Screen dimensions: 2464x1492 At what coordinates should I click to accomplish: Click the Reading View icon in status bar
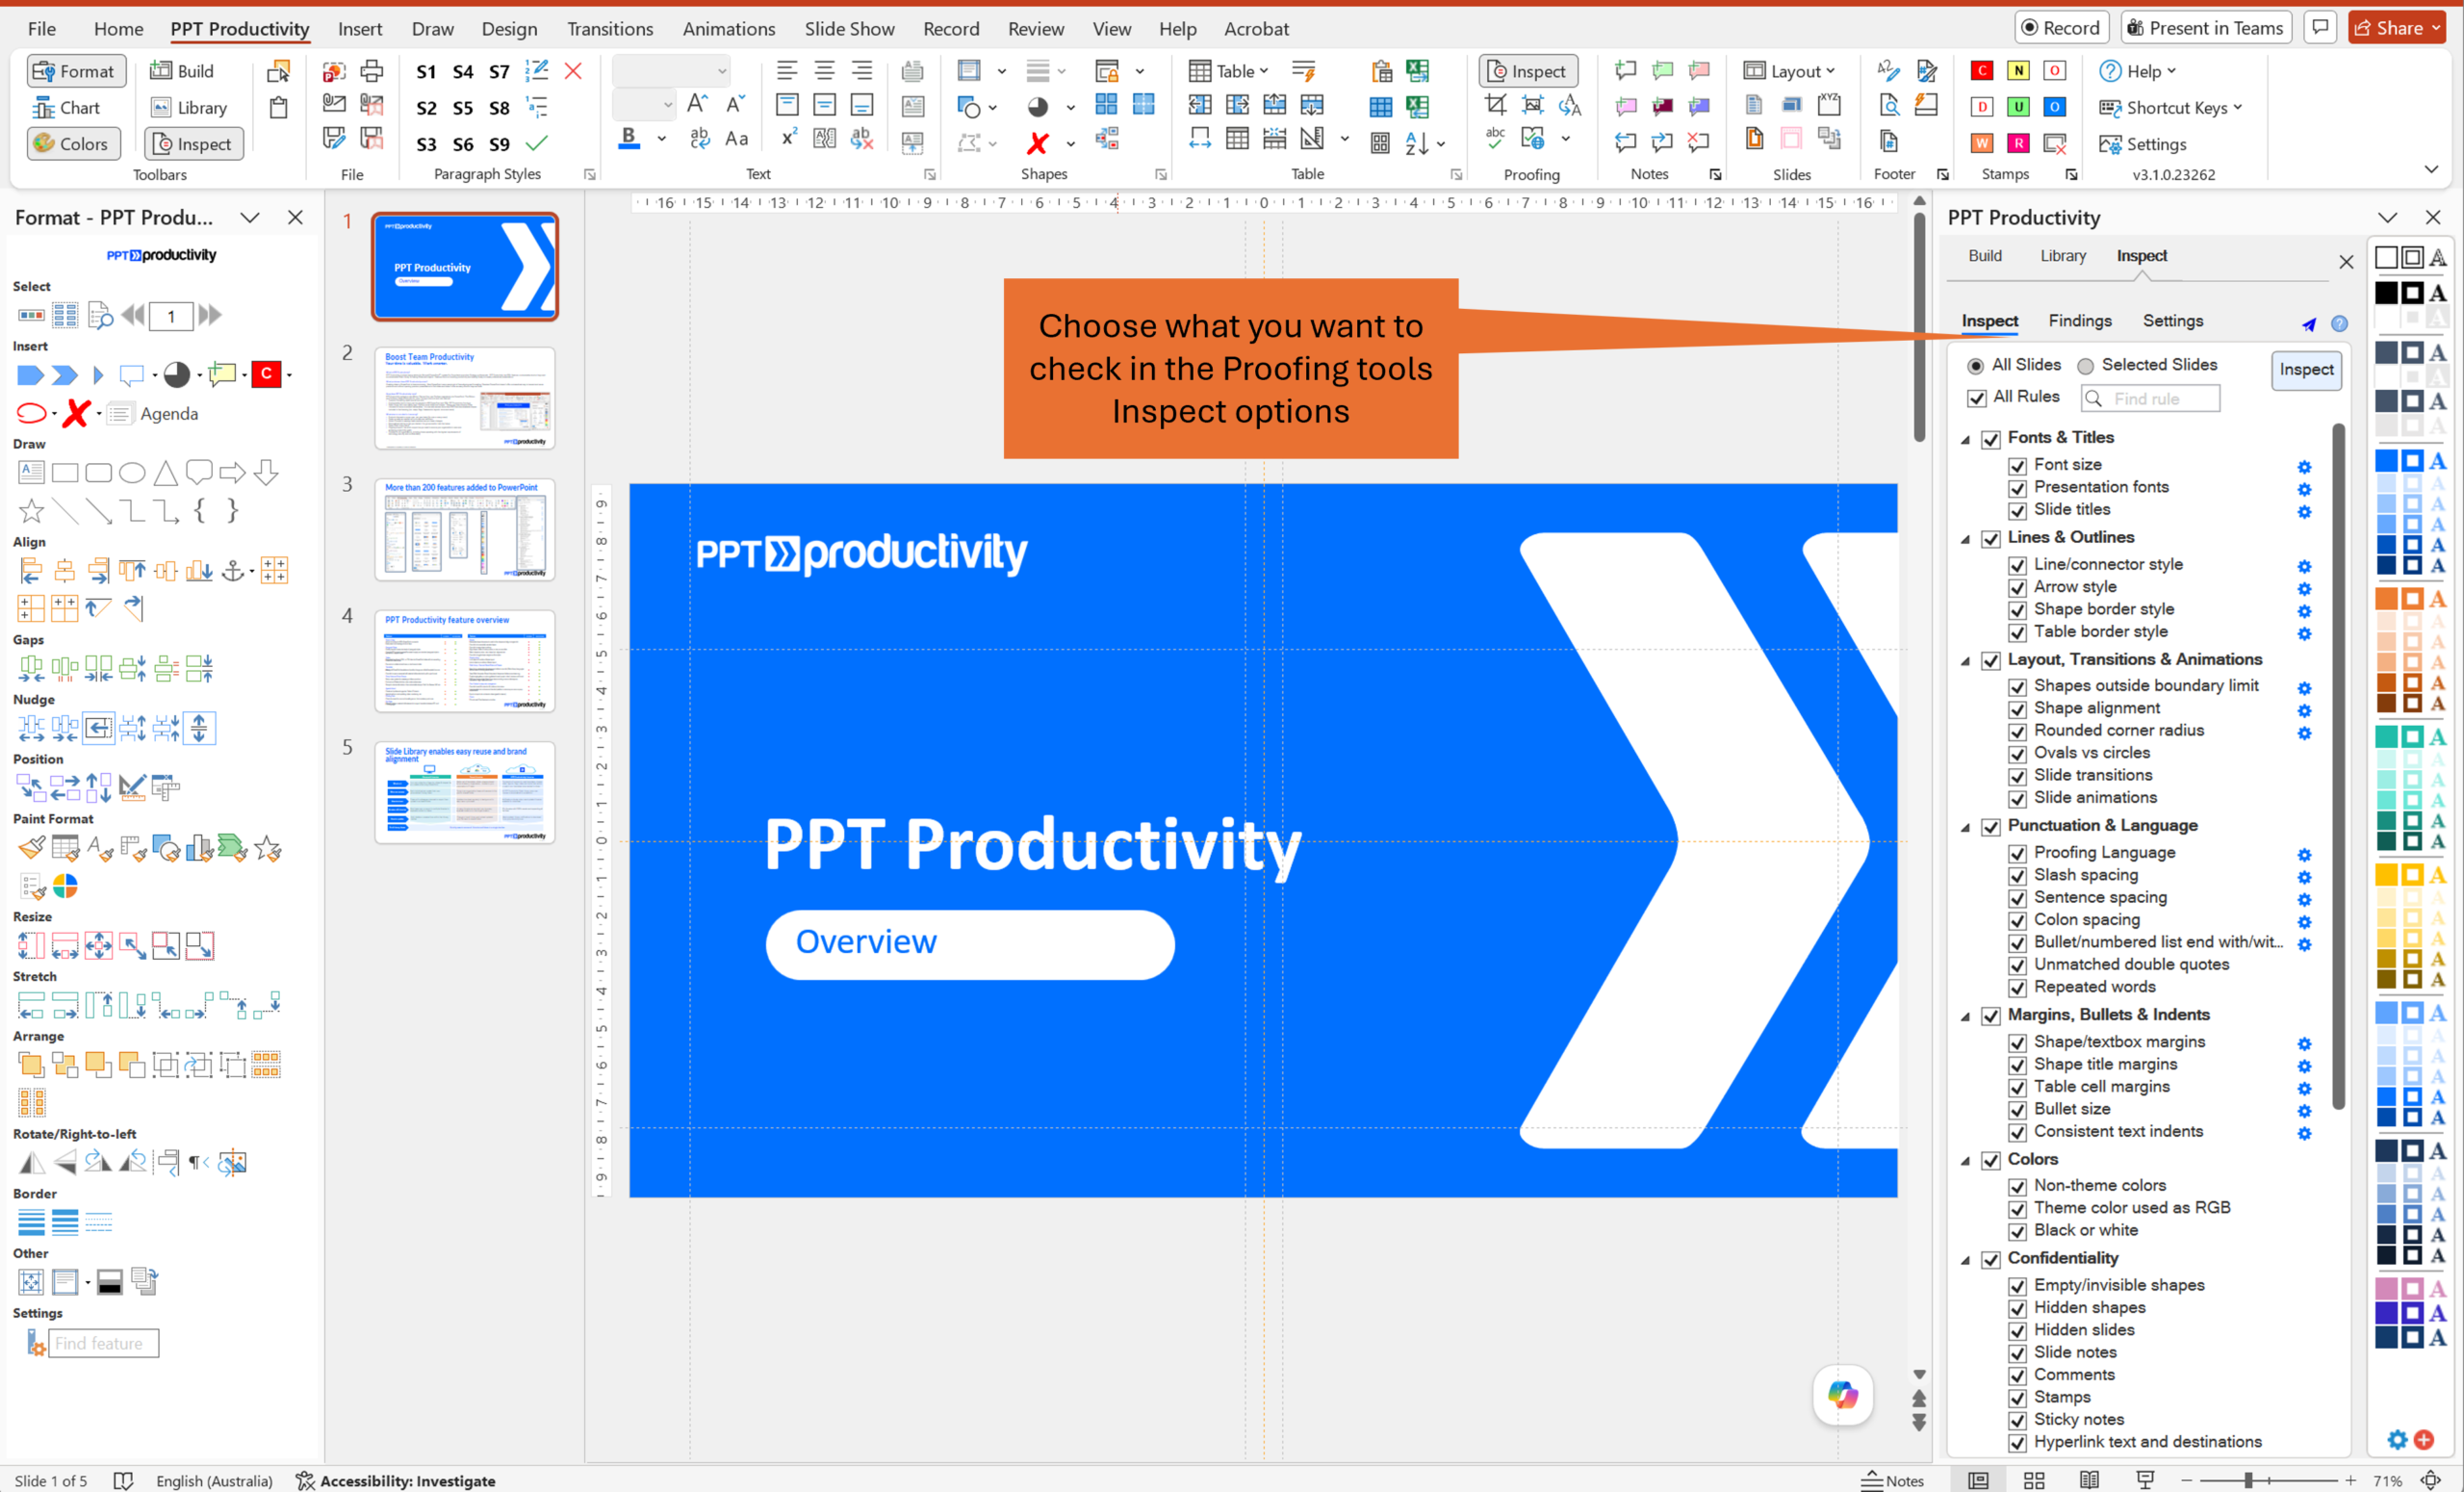2089,1480
